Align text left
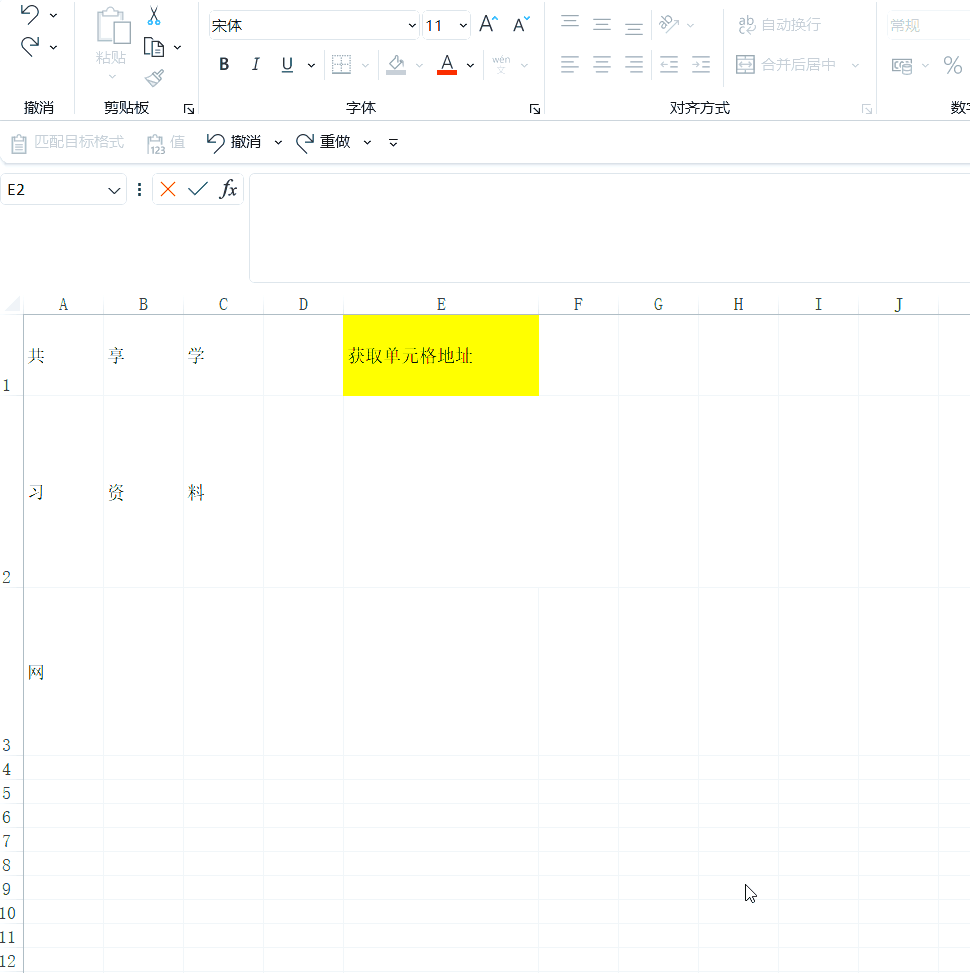This screenshot has height=973, width=970. point(570,64)
